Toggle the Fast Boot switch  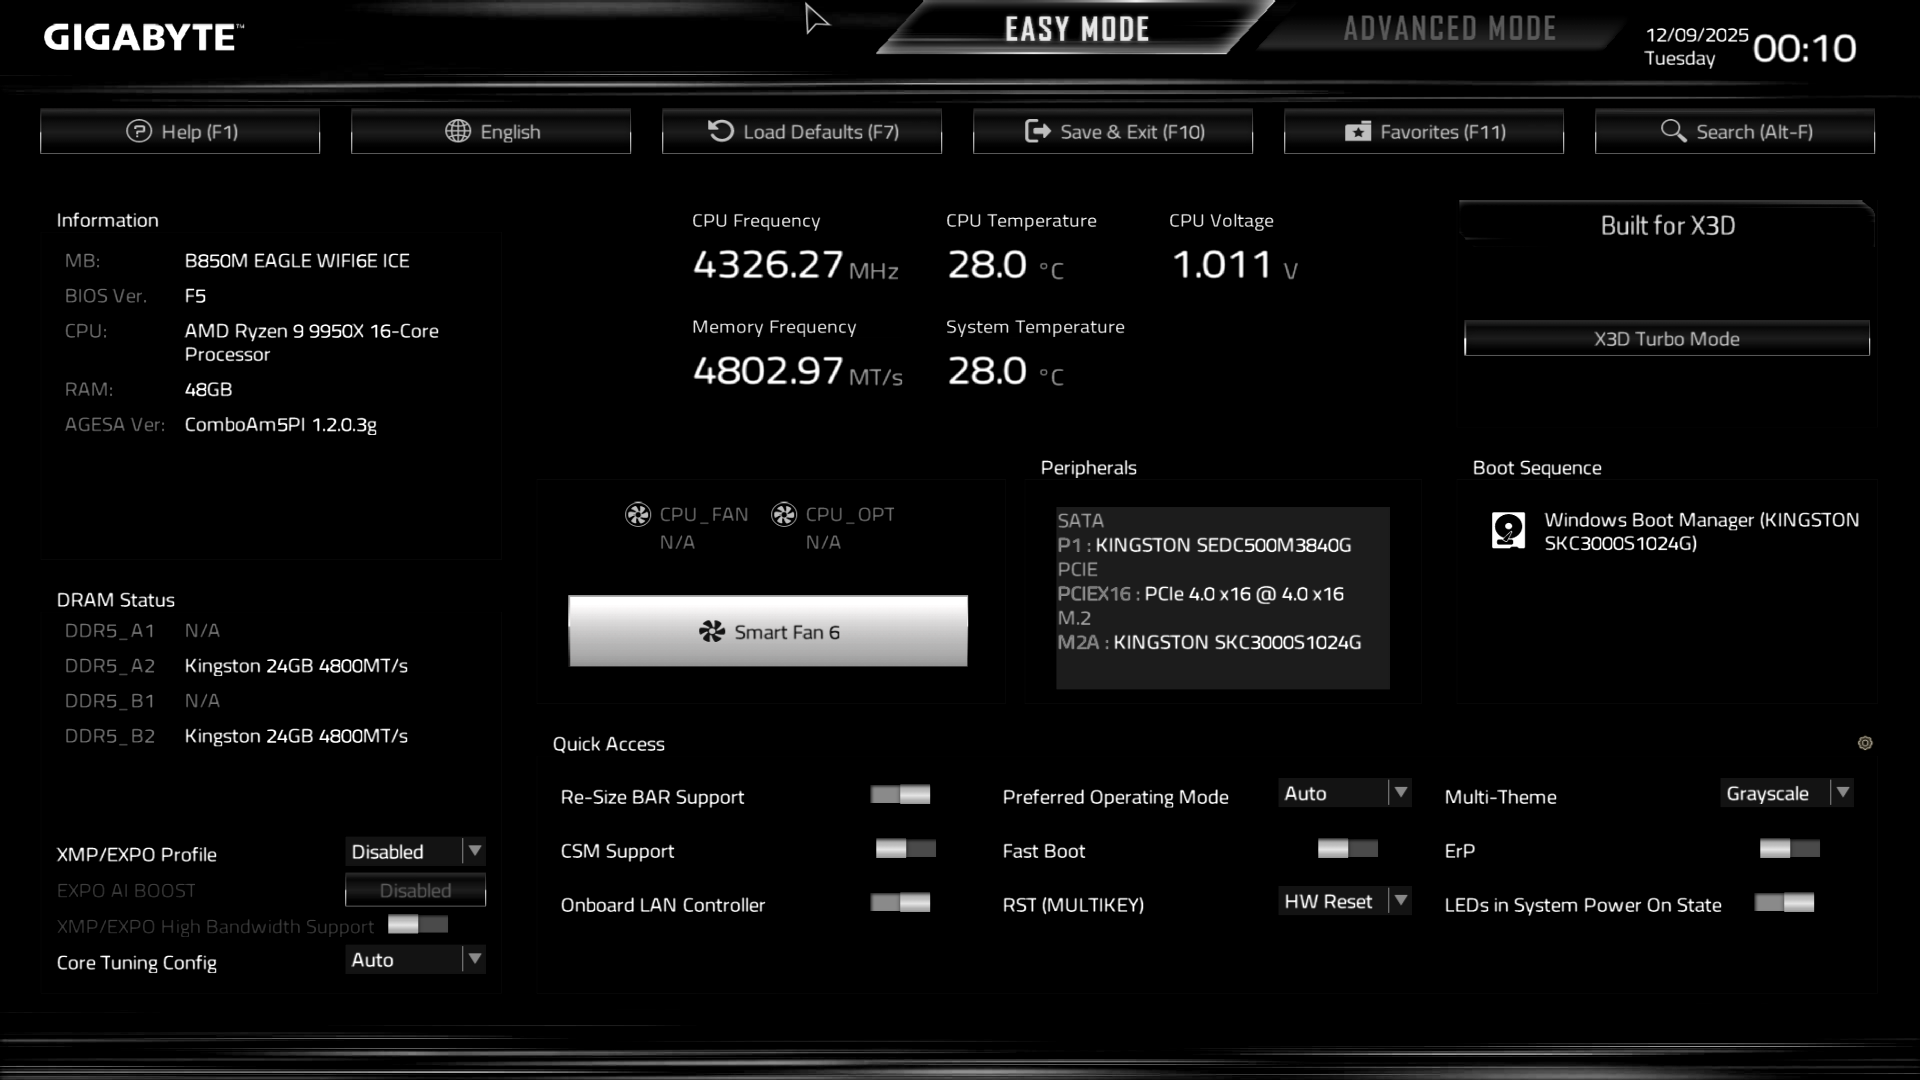click(x=1347, y=849)
